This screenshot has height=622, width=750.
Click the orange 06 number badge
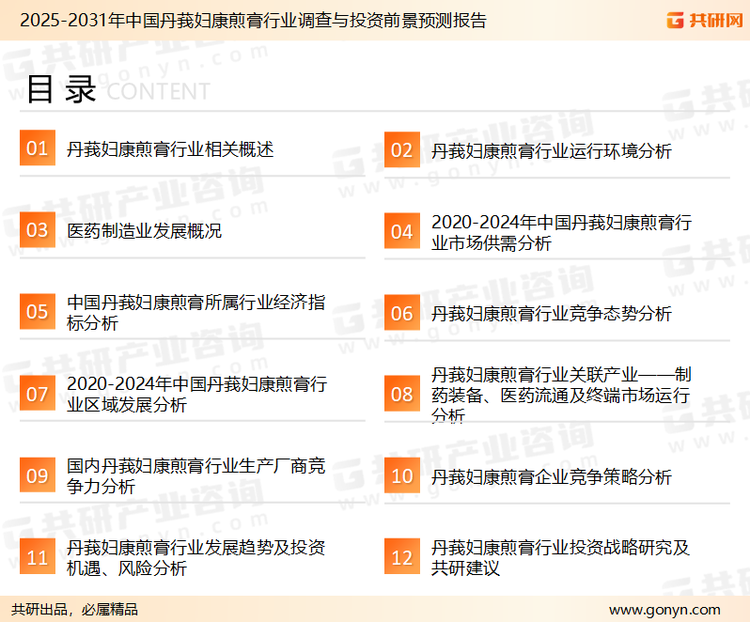402,313
